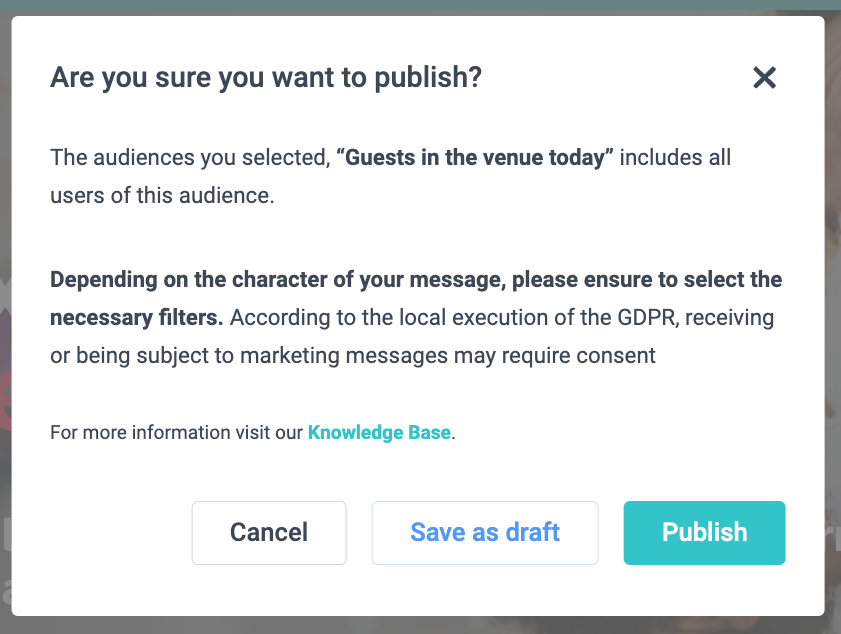Save the message as draft
The image size is (841, 634).
(x=485, y=532)
